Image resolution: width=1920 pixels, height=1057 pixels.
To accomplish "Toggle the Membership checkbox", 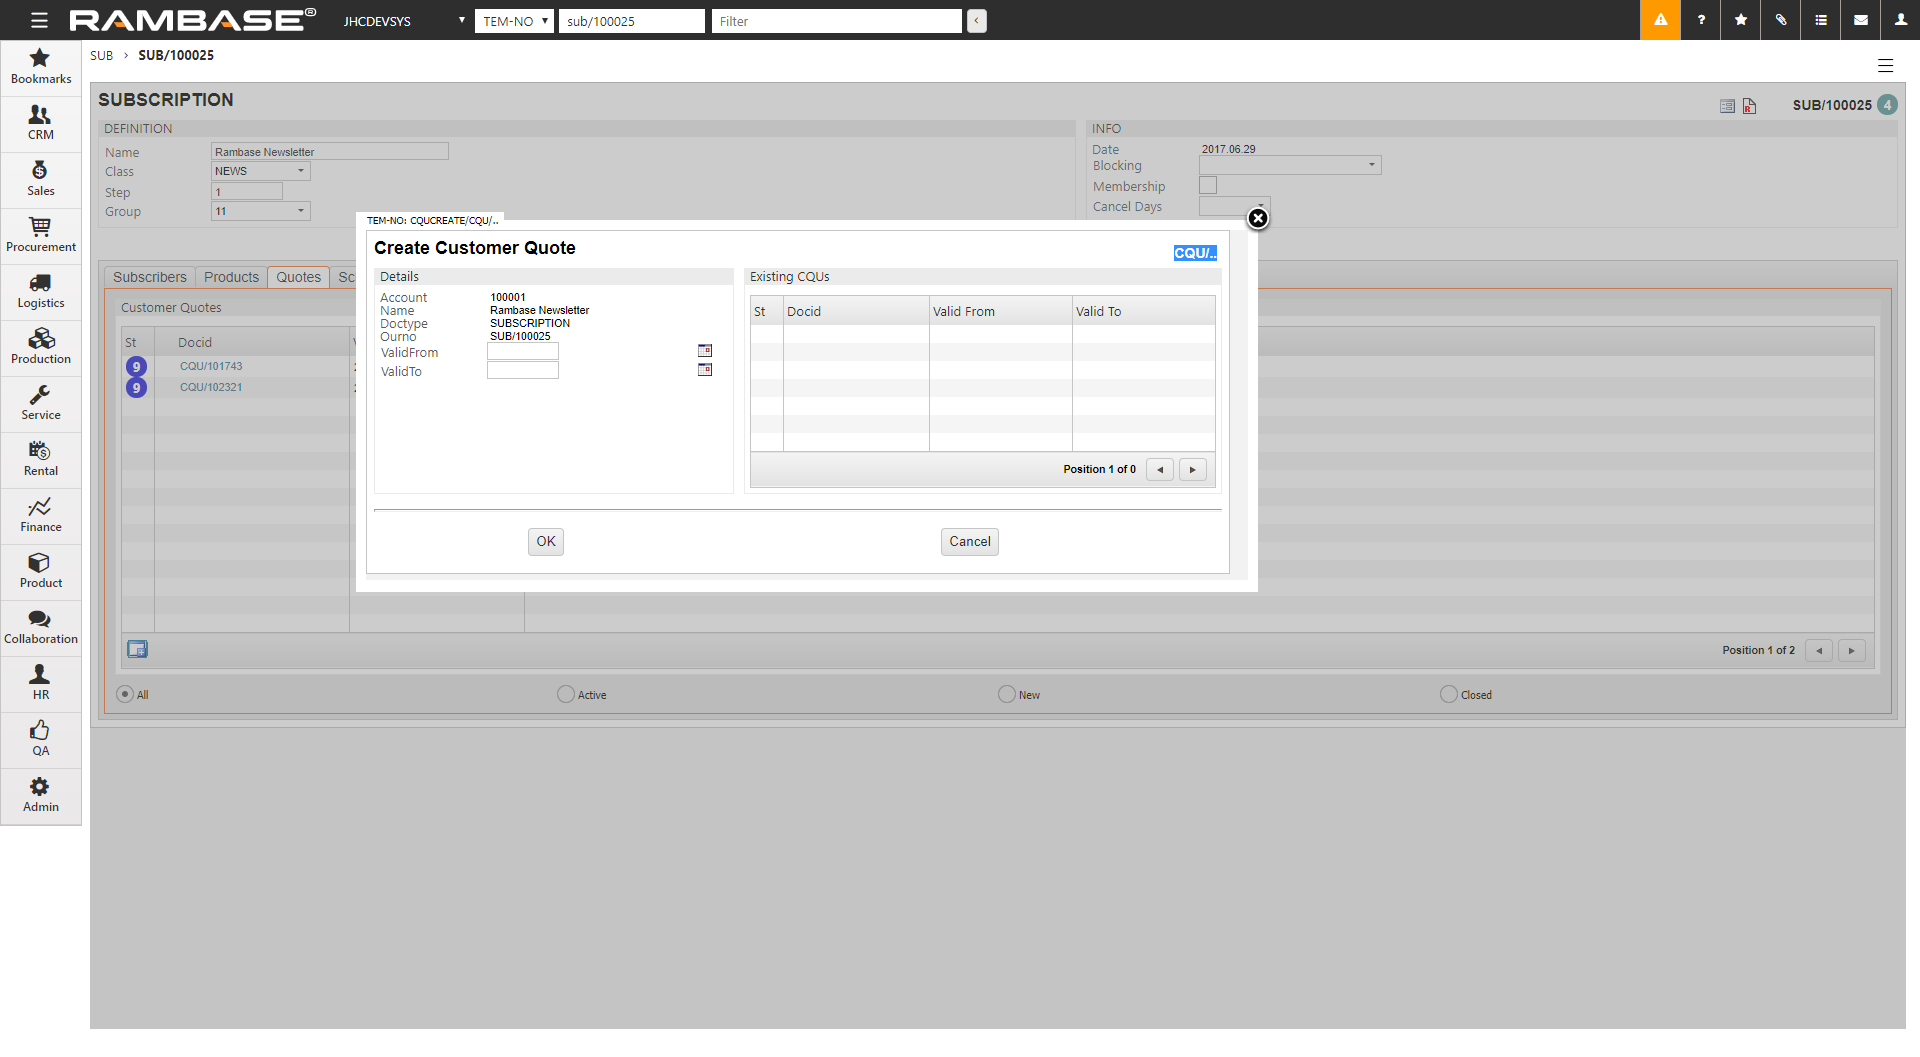I will (x=1208, y=186).
